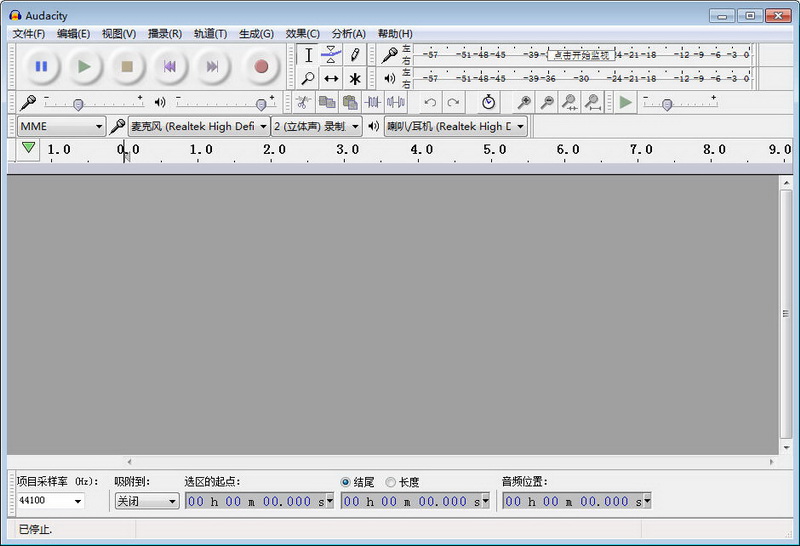Viewport: 800px width, 546px height.
Task: Select the 结尾 radio button
Action: click(345, 482)
